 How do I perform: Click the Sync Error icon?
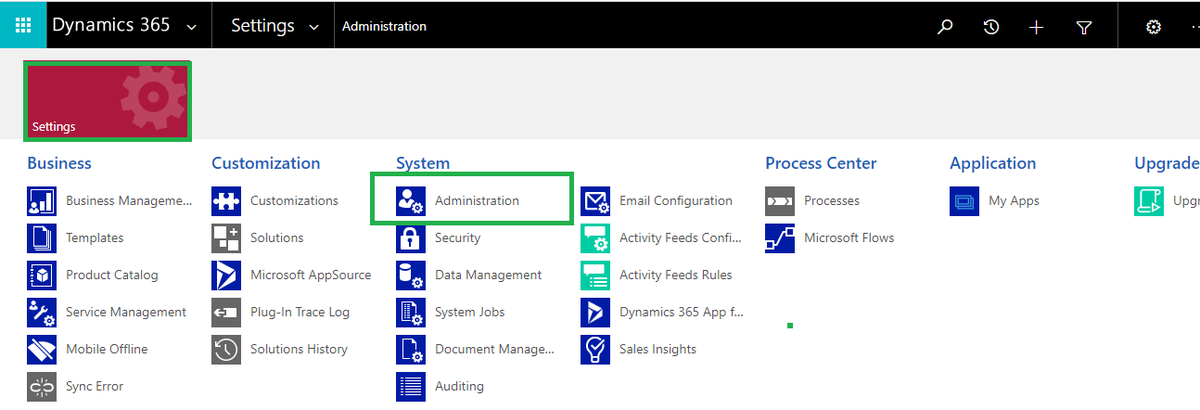42,386
